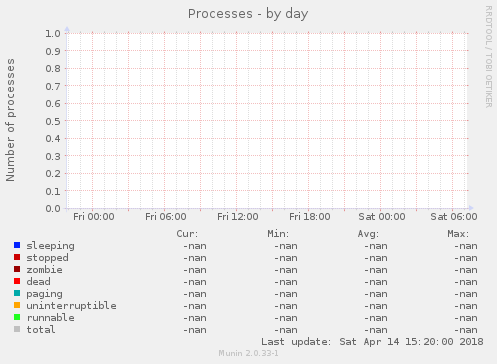Click the bright red dead legend swatch

pyautogui.click(x=17, y=281)
